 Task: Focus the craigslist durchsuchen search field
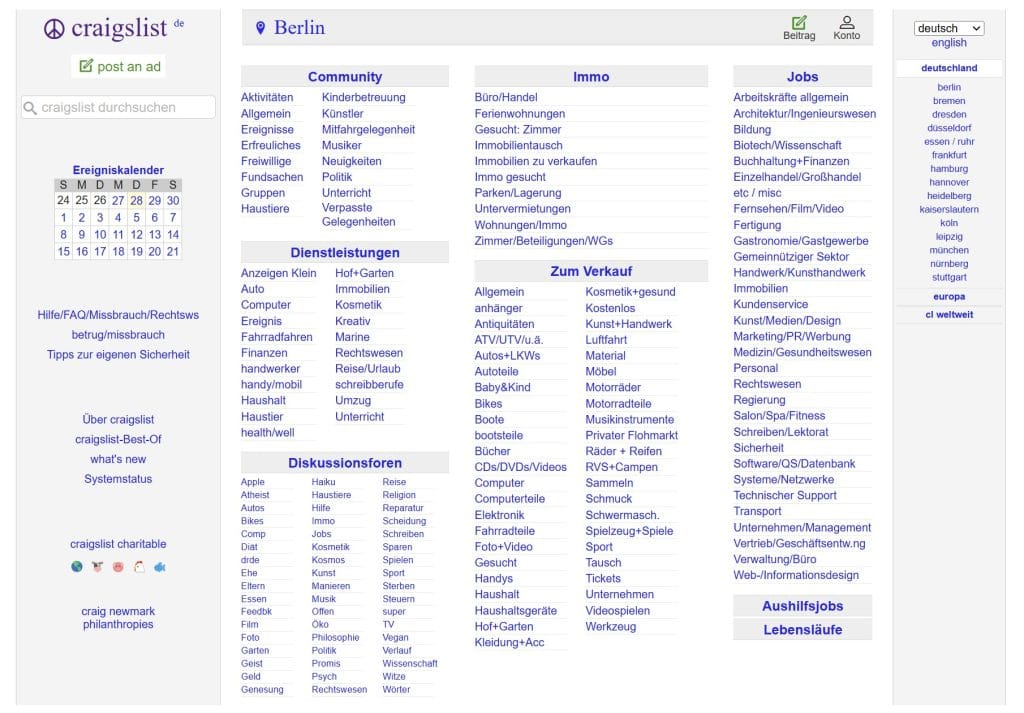coord(118,108)
